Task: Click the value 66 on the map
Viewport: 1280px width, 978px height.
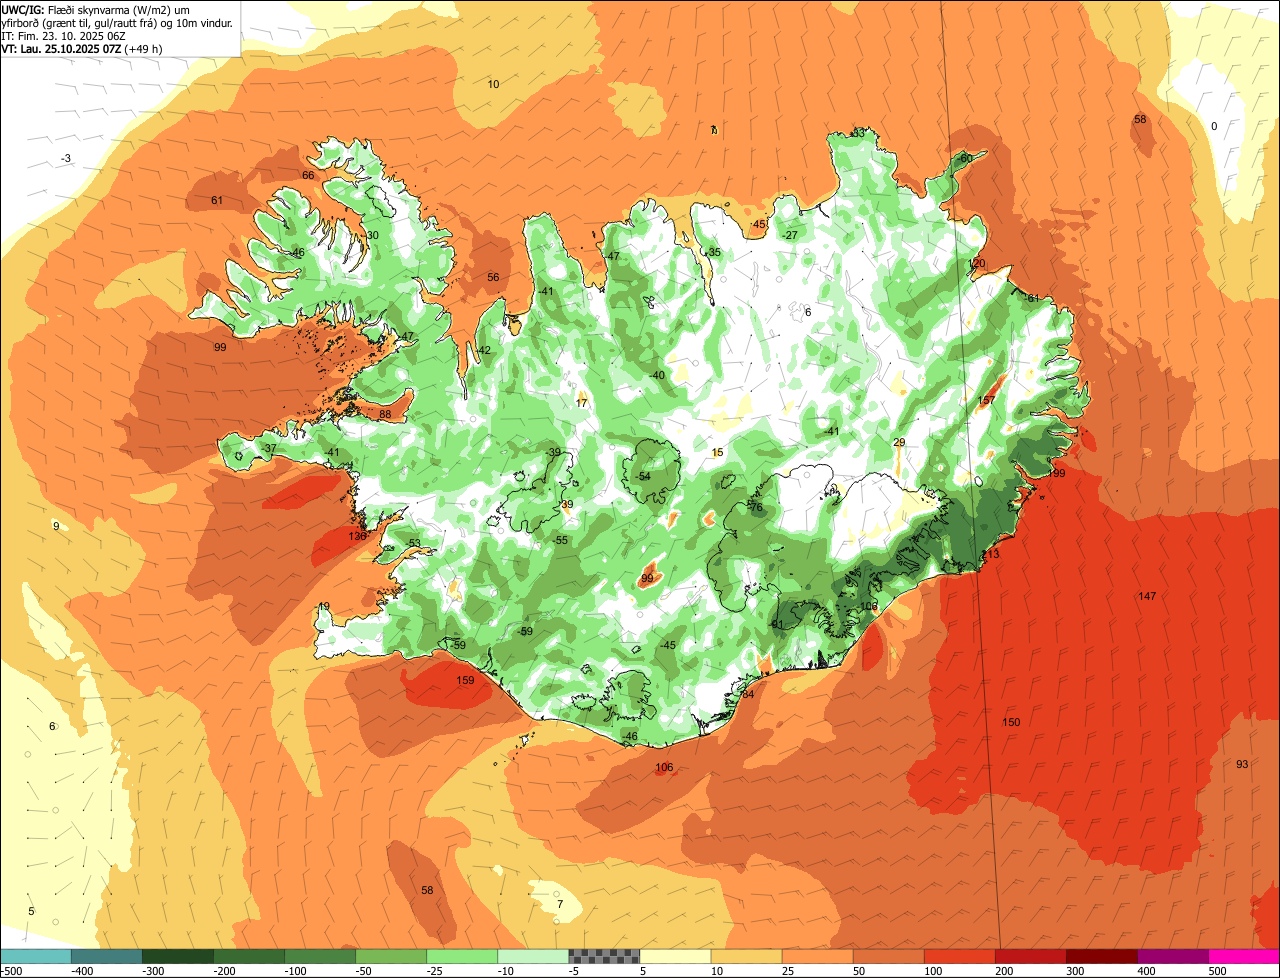Action: (x=308, y=175)
